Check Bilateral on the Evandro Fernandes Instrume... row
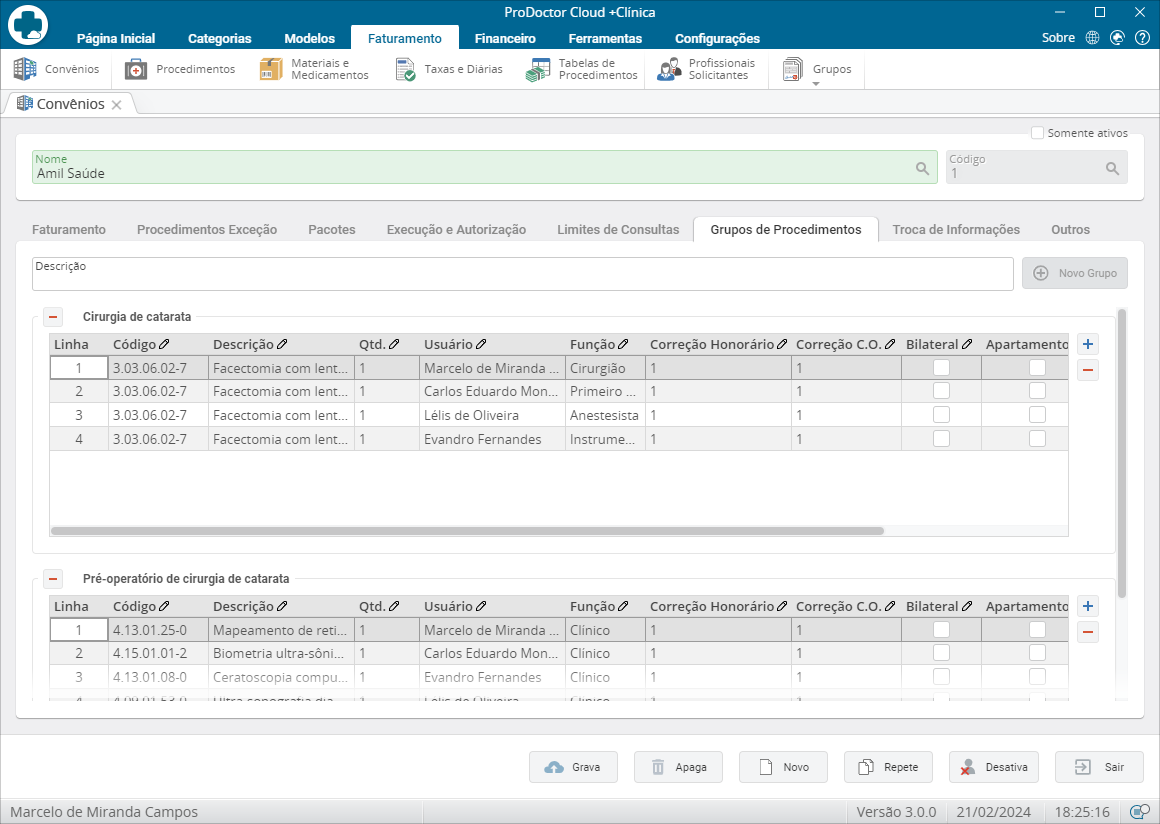The height and width of the screenshot is (824, 1160). (x=941, y=439)
